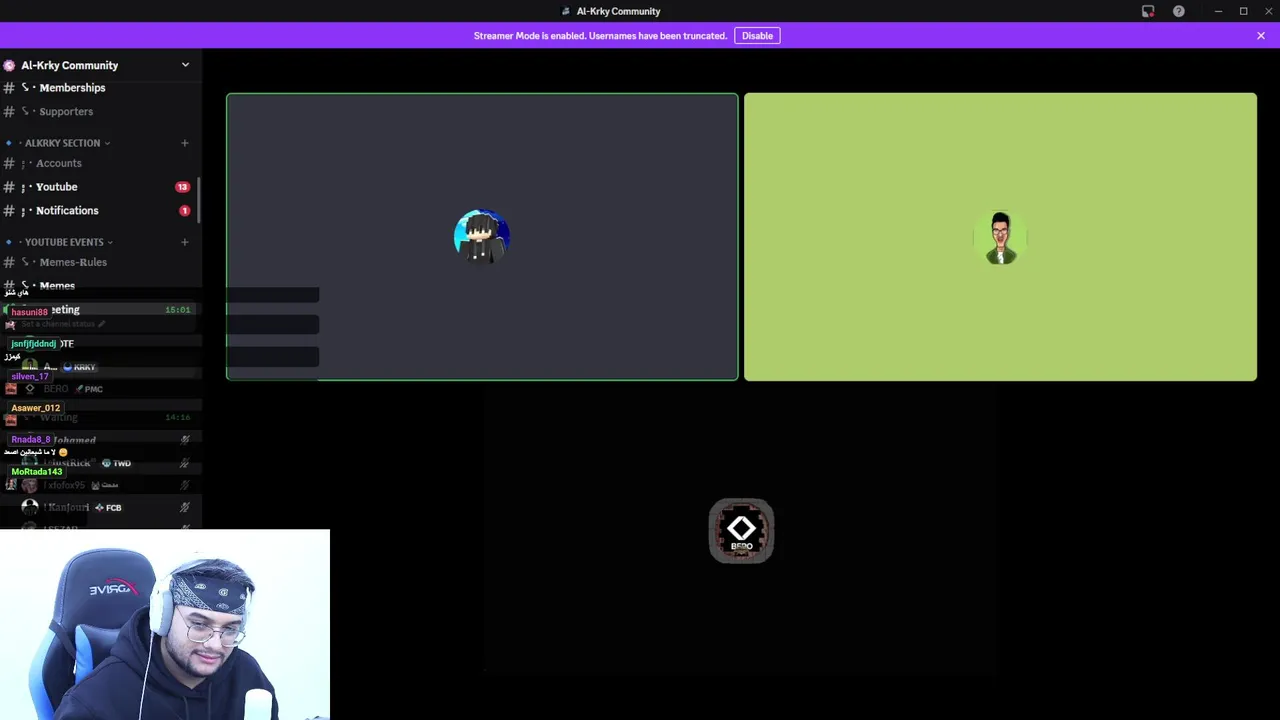The width and height of the screenshot is (1280, 720).
Task: Open the Discord inbox icon
Action: coord(1148,11)
